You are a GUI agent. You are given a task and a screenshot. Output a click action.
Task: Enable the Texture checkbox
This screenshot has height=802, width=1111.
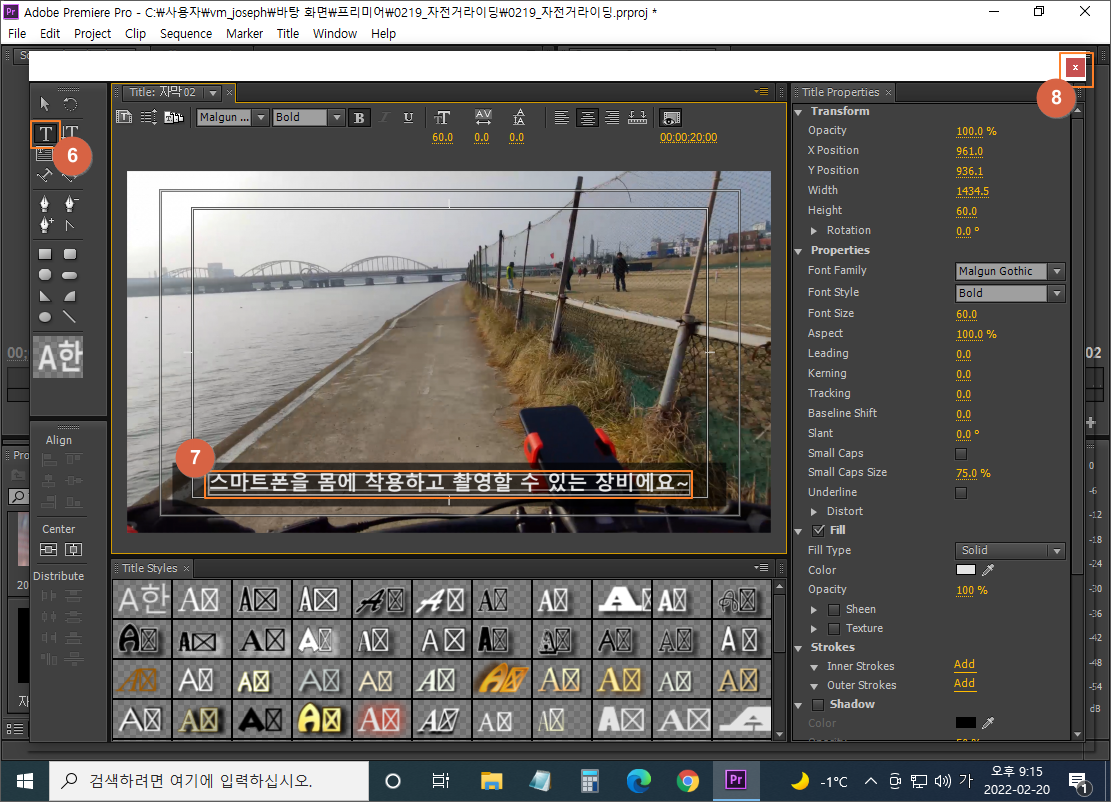pos(834,628)
